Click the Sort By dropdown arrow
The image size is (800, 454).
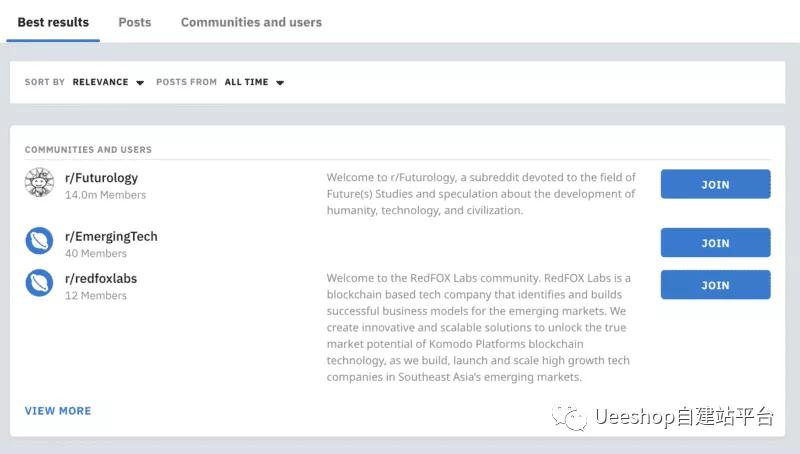[x=140, y=83]
